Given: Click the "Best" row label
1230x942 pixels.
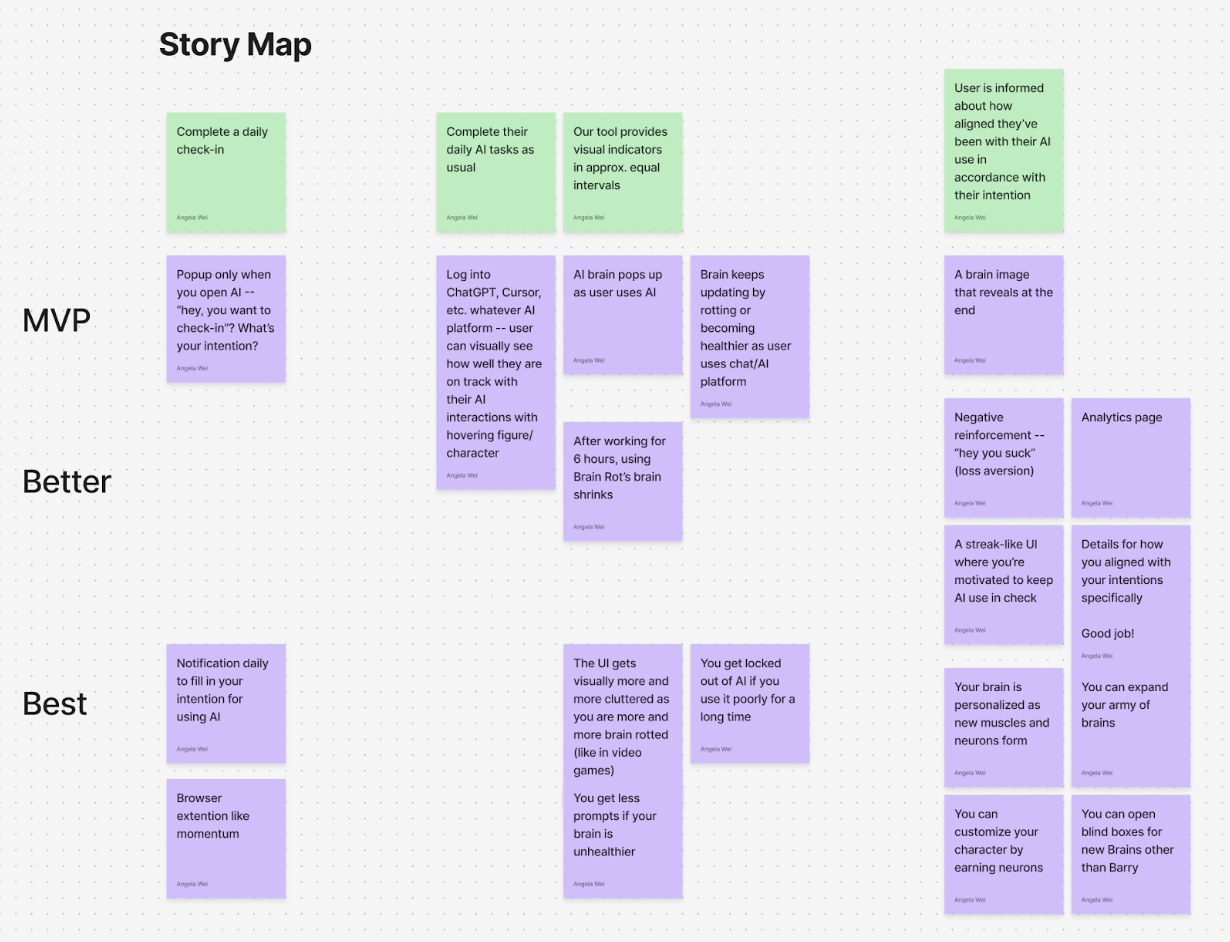Looking at the screenshot, I should click(55, 704).
